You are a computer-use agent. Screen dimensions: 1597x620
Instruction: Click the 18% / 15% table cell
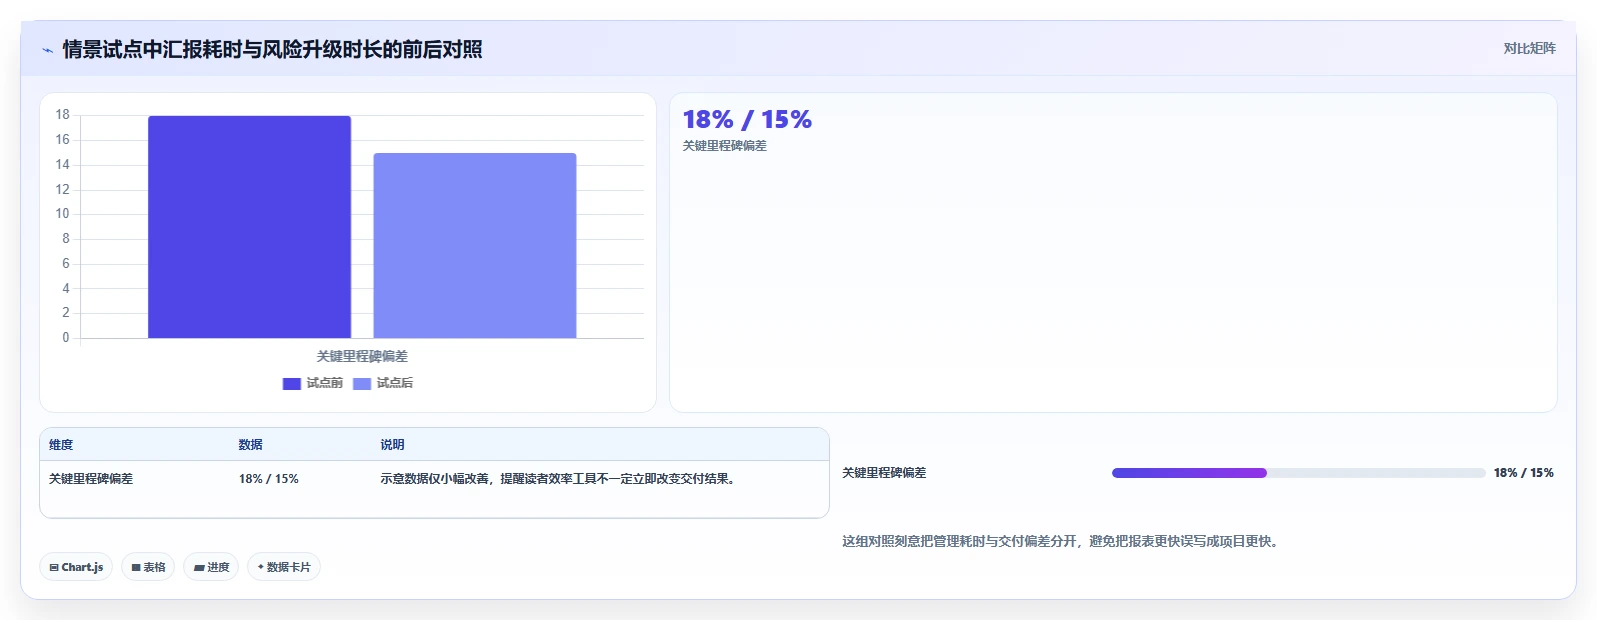click(x=268, y=479)
